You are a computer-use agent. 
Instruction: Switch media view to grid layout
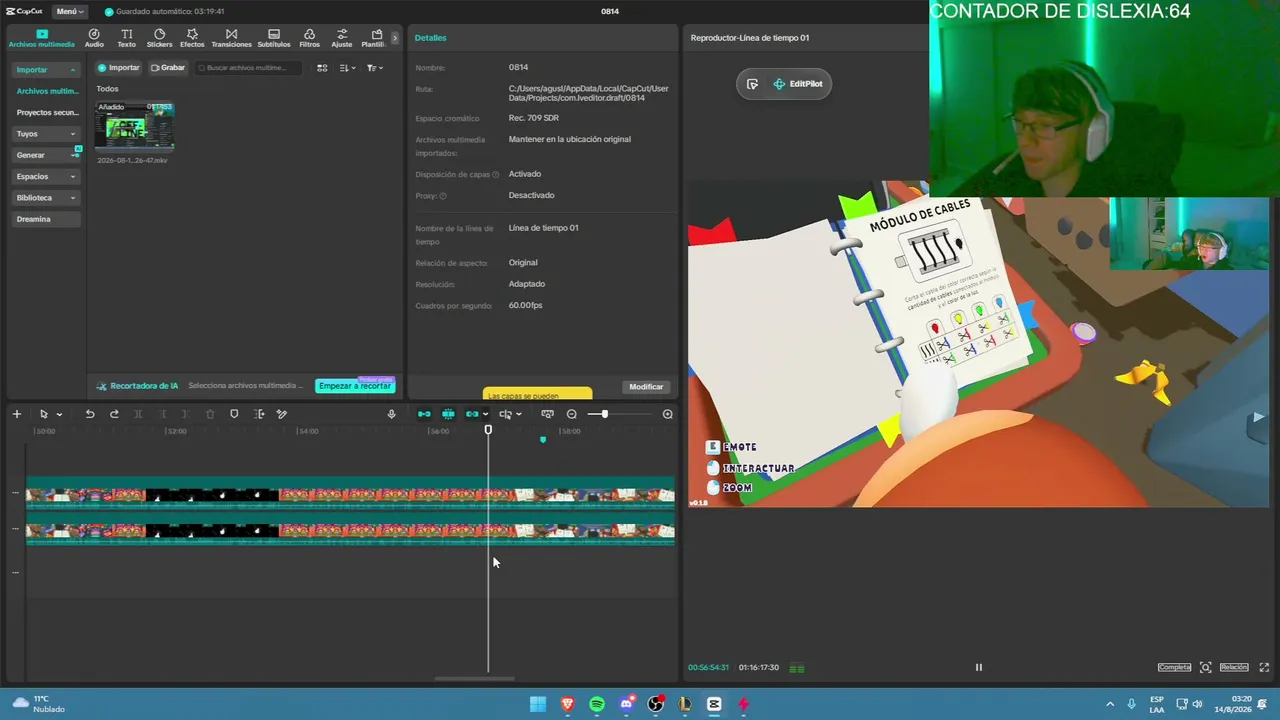tap(322, 68)
